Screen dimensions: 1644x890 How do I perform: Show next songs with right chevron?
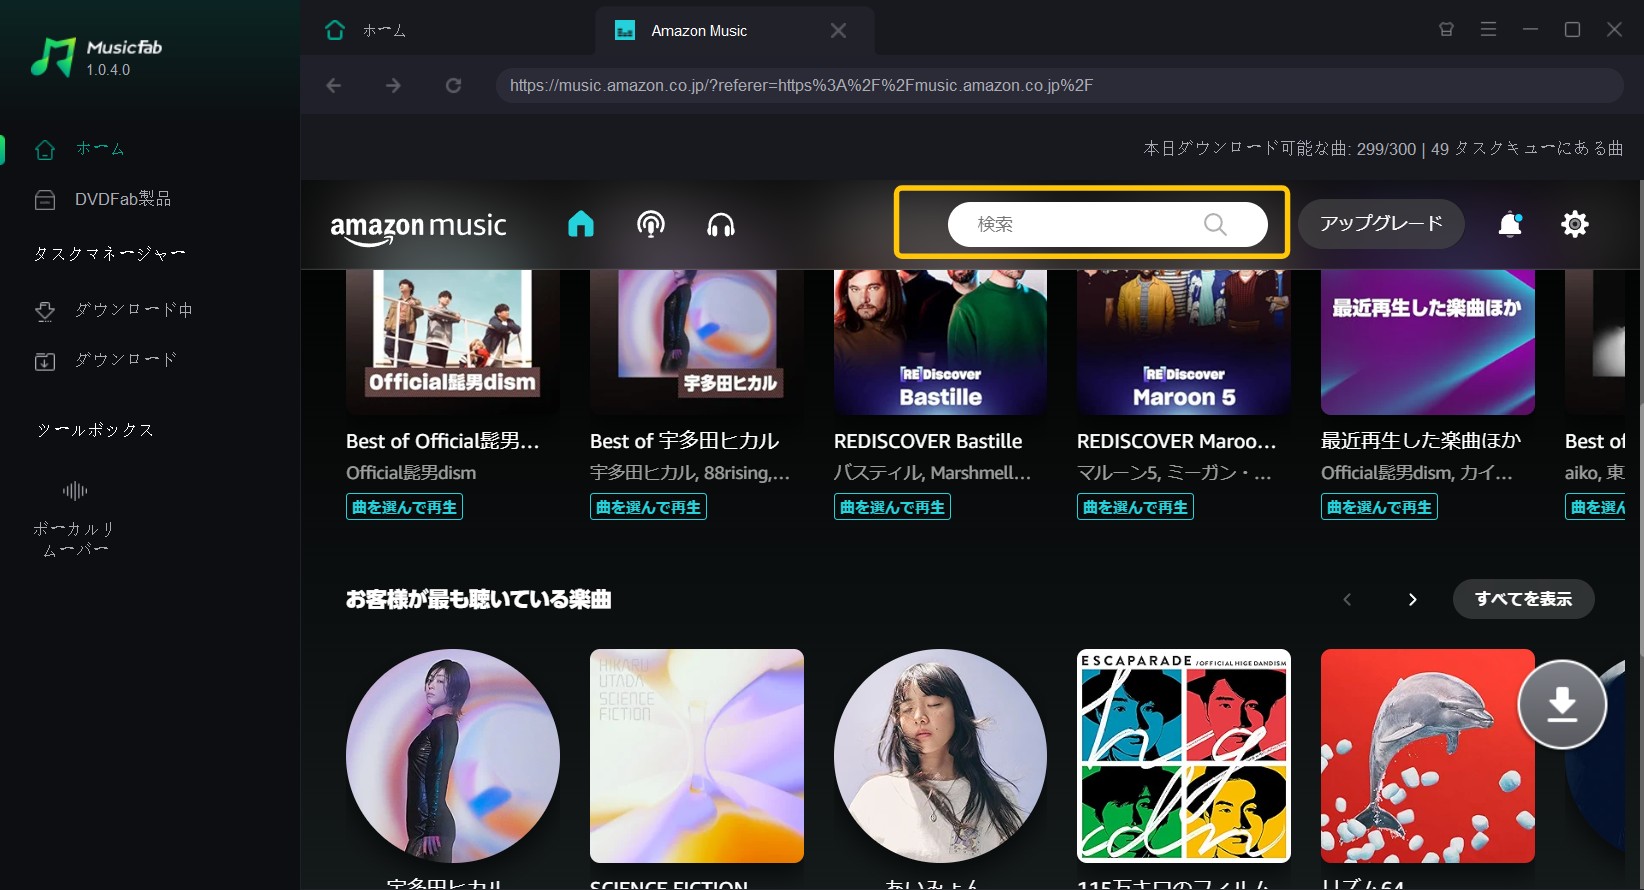click(x=1412, y=599)
